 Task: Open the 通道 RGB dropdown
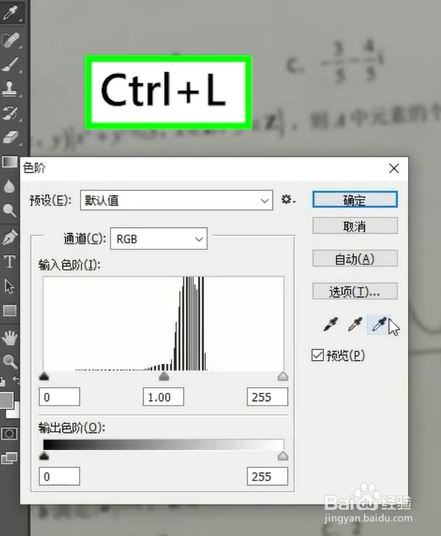(159, 239)
